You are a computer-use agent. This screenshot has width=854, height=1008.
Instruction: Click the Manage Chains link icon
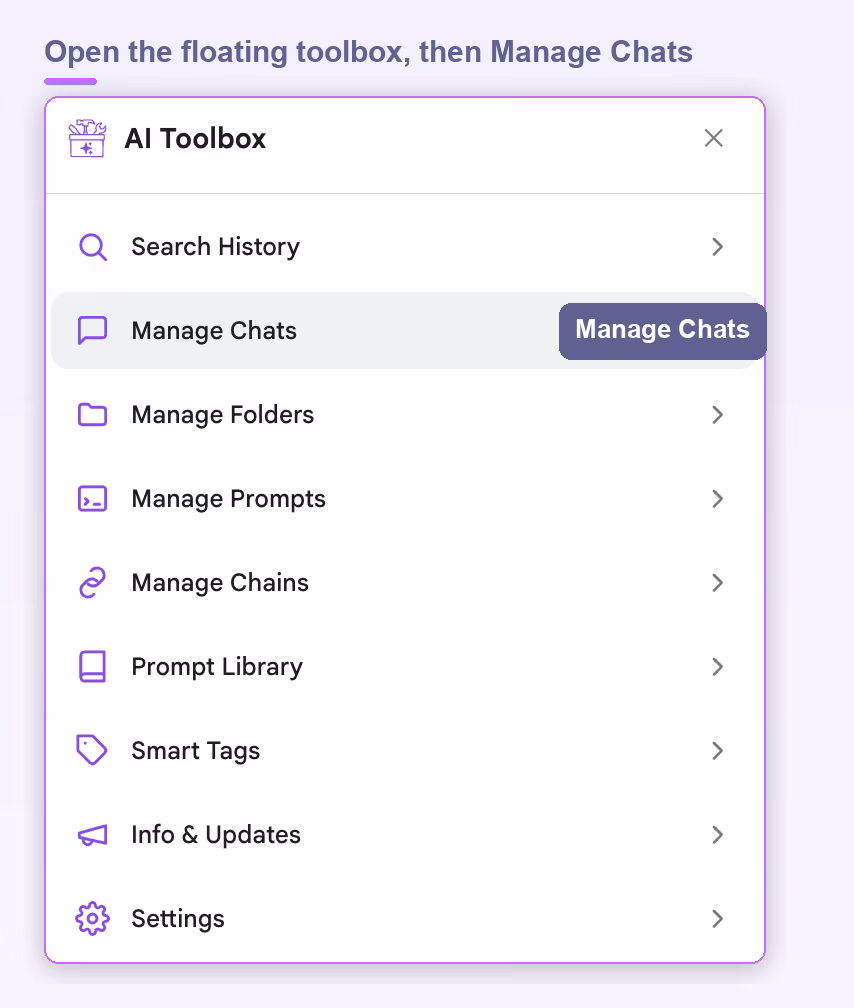(x=93, y=582)
